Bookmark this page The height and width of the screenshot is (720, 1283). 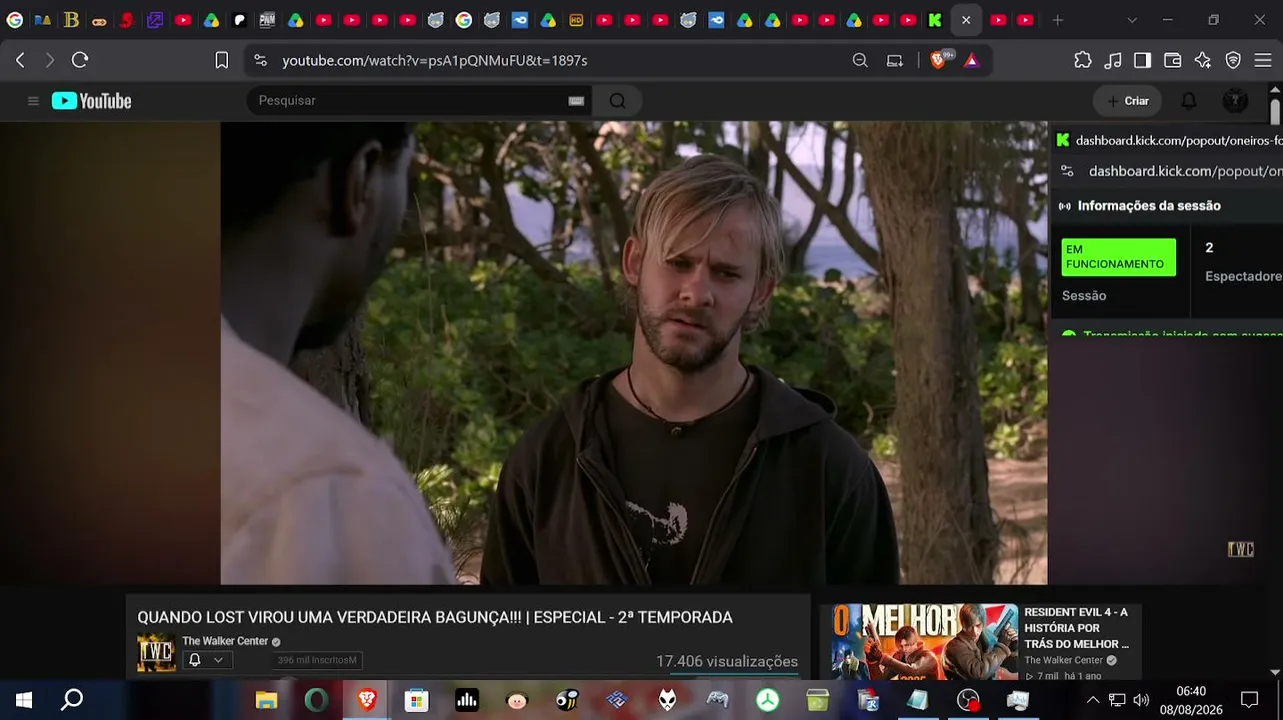click(222, 60)
